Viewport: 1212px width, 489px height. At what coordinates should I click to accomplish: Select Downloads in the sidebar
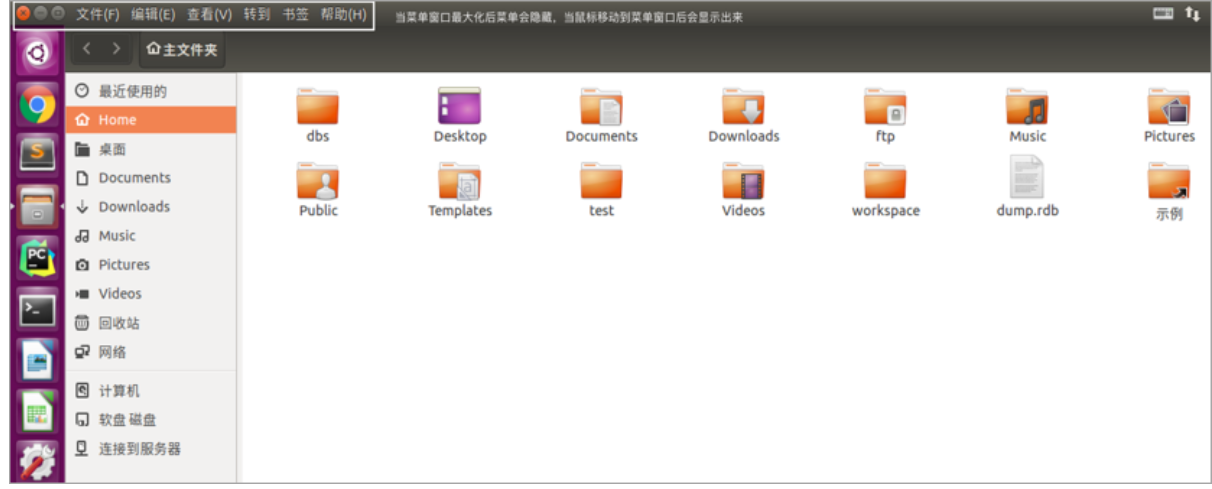coord(151,207)
